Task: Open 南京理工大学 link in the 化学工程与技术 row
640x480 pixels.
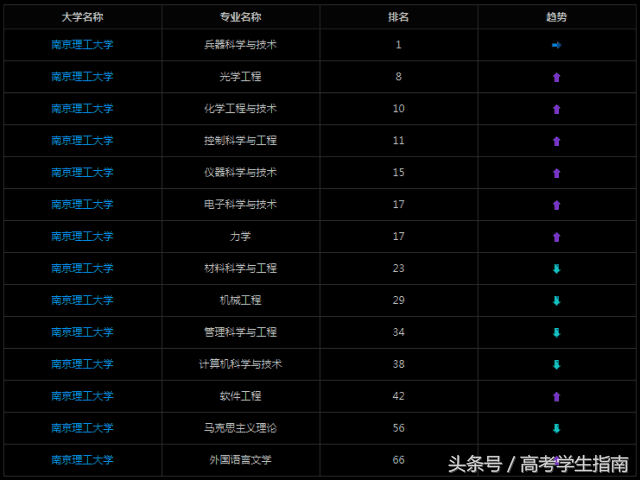Action: click(x=82, y=108)
